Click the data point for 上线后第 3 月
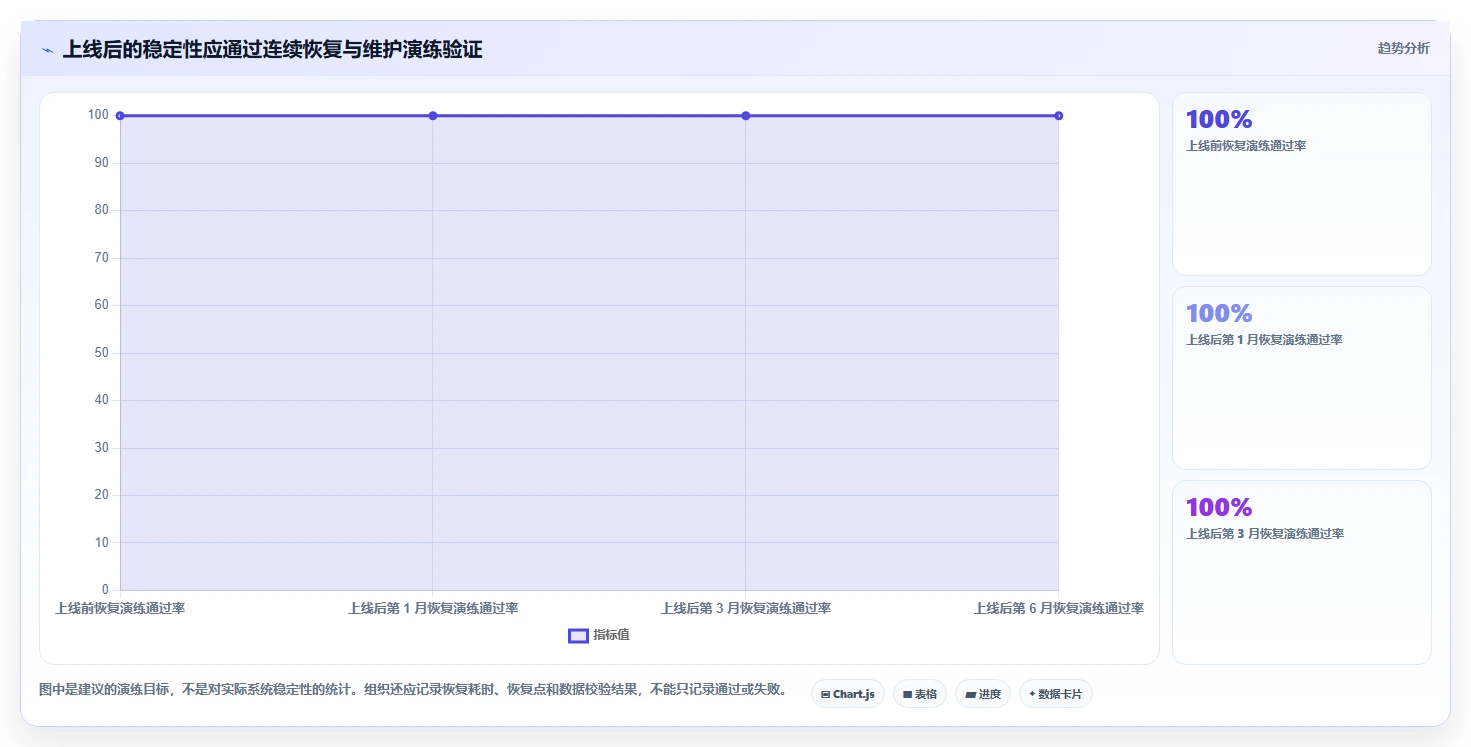 click(746, 116)
